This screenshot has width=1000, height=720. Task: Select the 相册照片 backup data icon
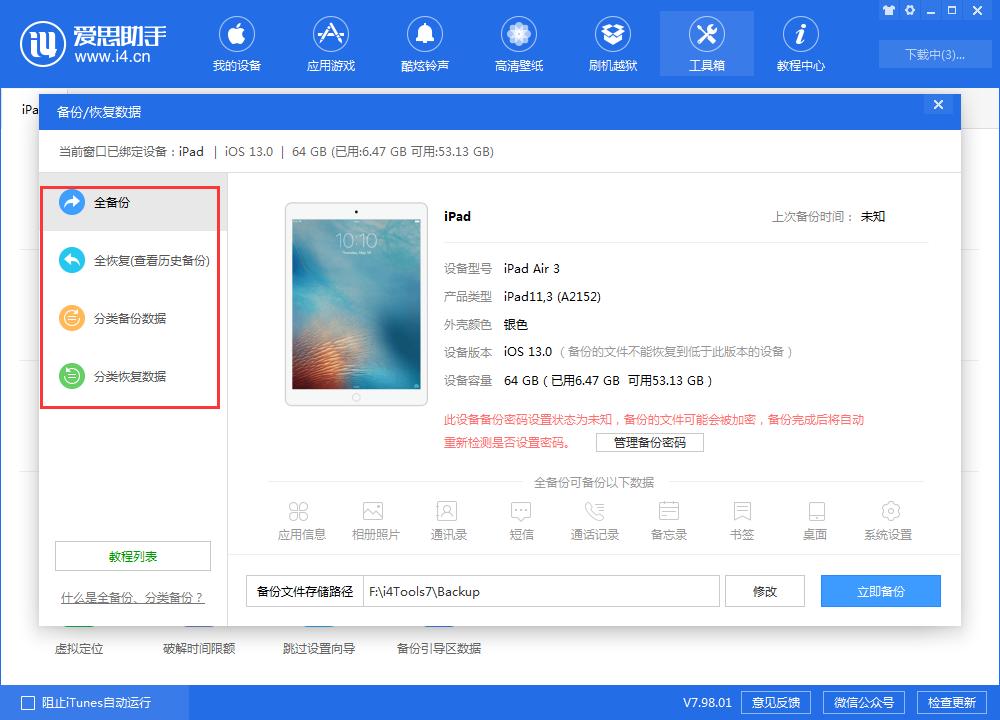click(x=373, y=517)
